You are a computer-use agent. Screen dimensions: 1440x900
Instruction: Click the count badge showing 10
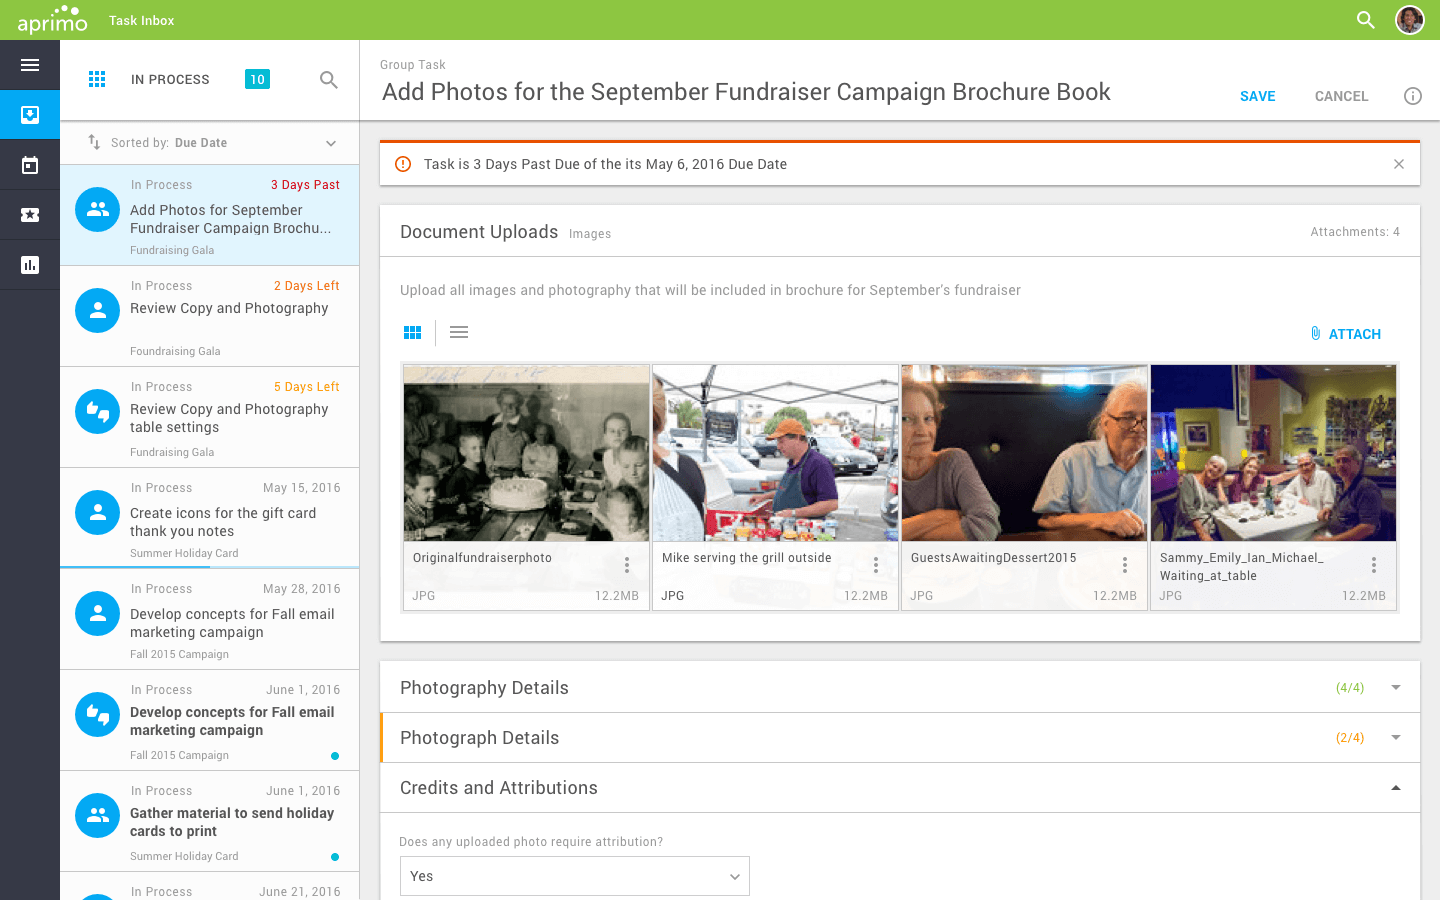[257, 79]
